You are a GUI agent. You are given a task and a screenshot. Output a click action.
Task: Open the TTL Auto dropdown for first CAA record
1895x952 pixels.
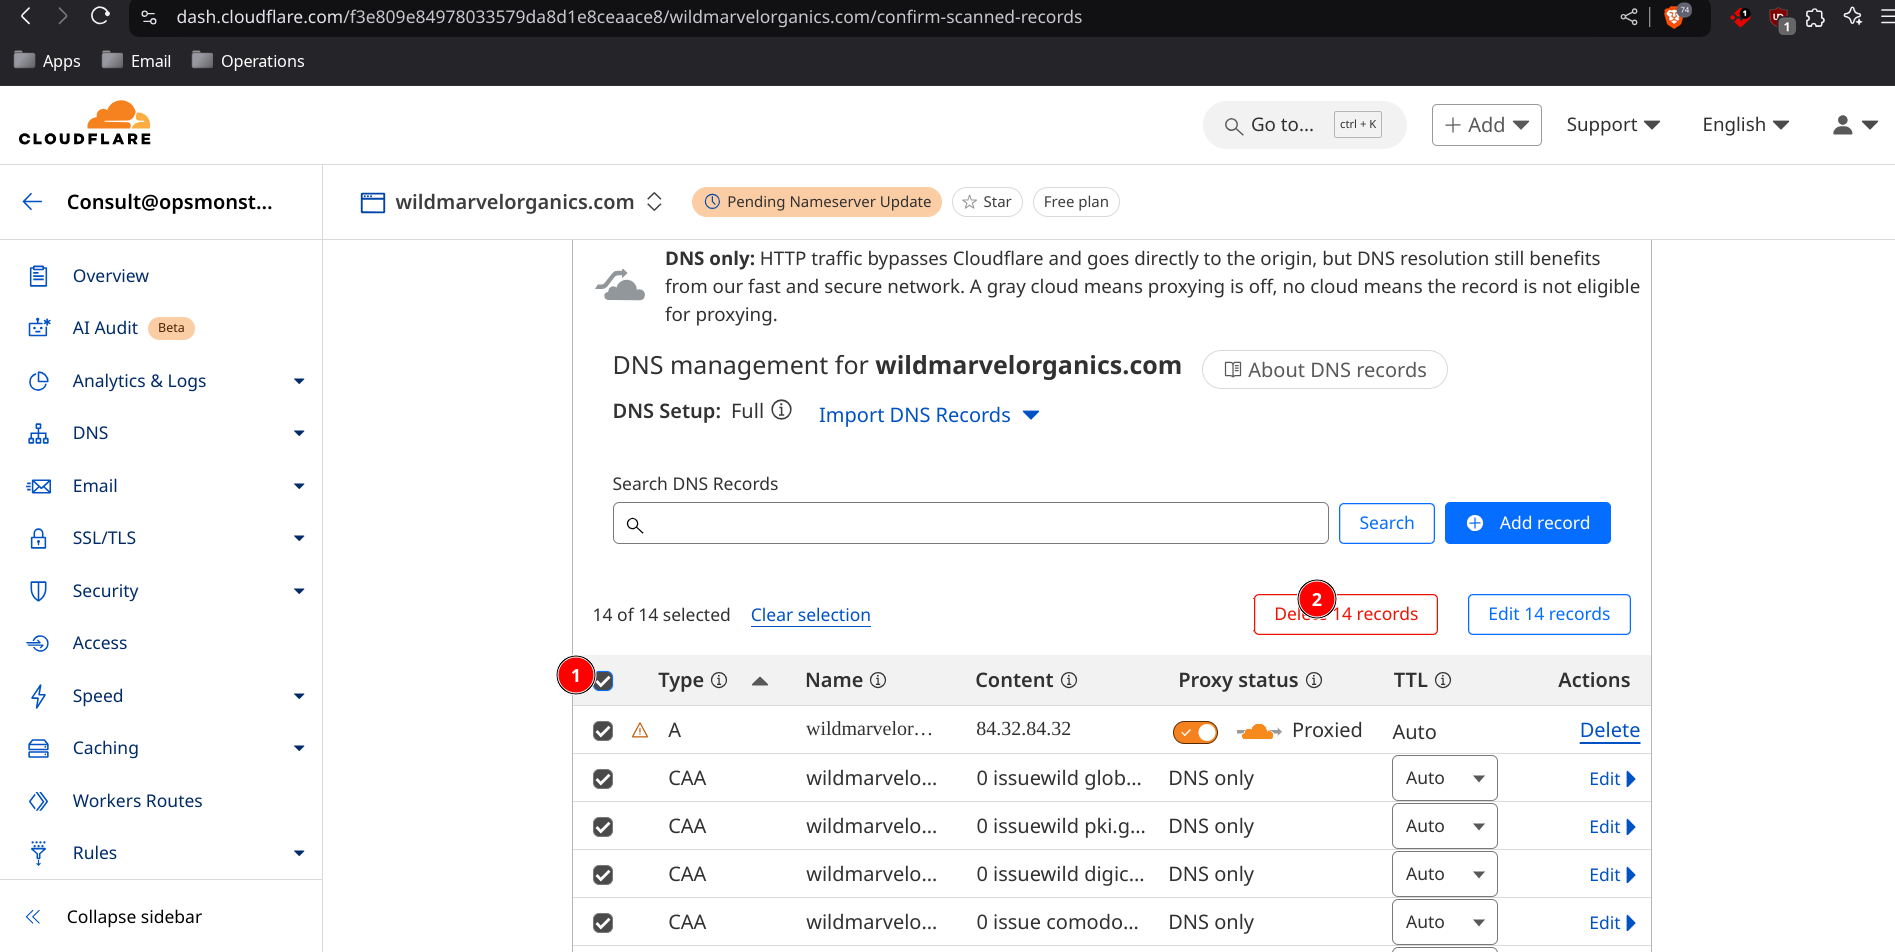[1444, 778]
